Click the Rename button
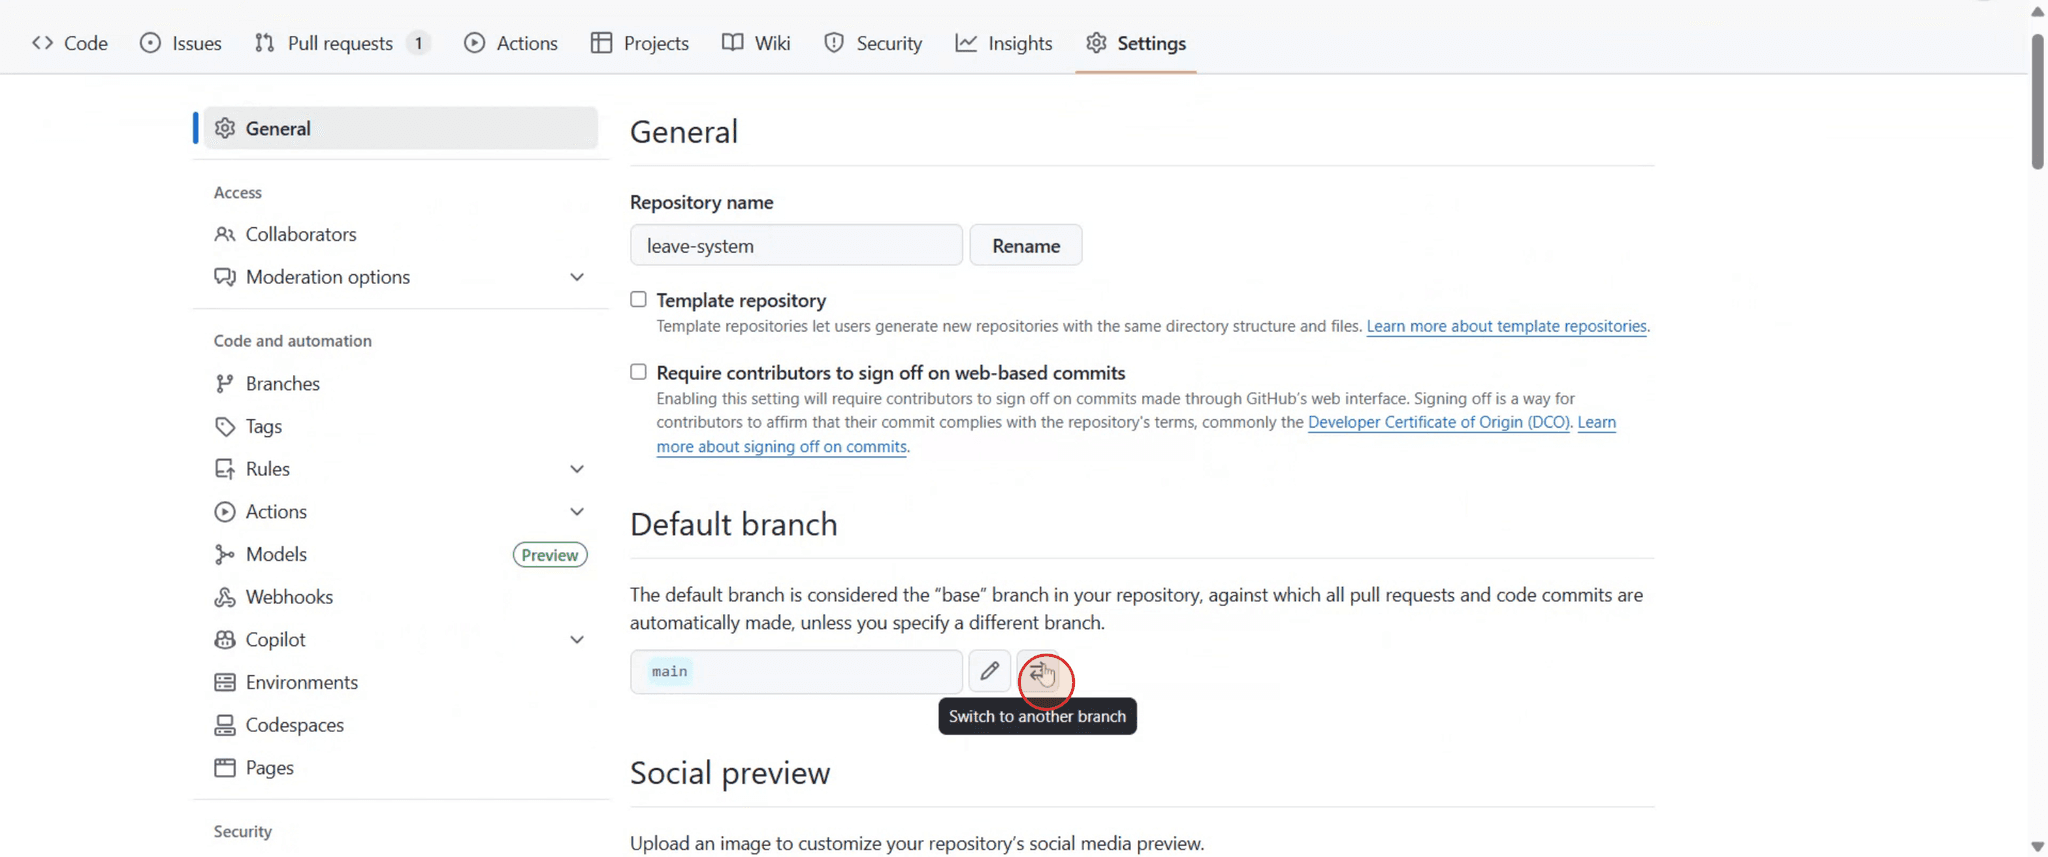Image resolution: width=2048 pixels, height=857 pixels. pyautogui.click(x=1025, y=244)
